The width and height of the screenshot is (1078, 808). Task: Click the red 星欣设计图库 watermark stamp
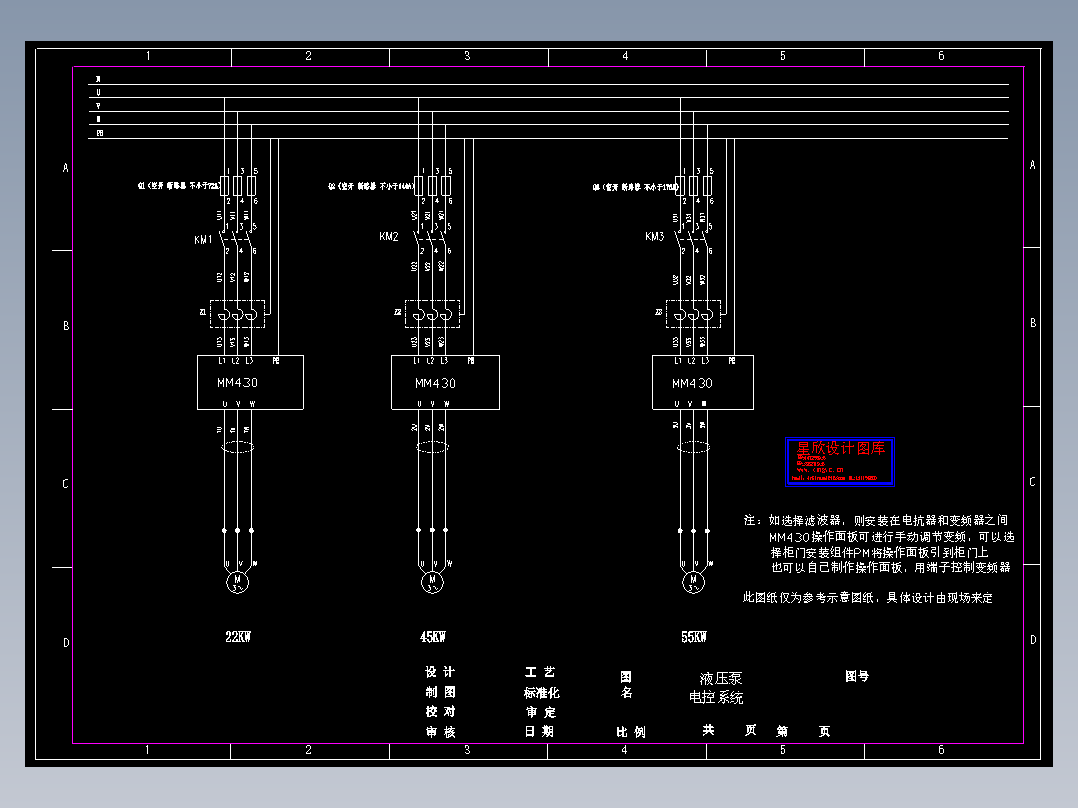[x=839, y=461]
